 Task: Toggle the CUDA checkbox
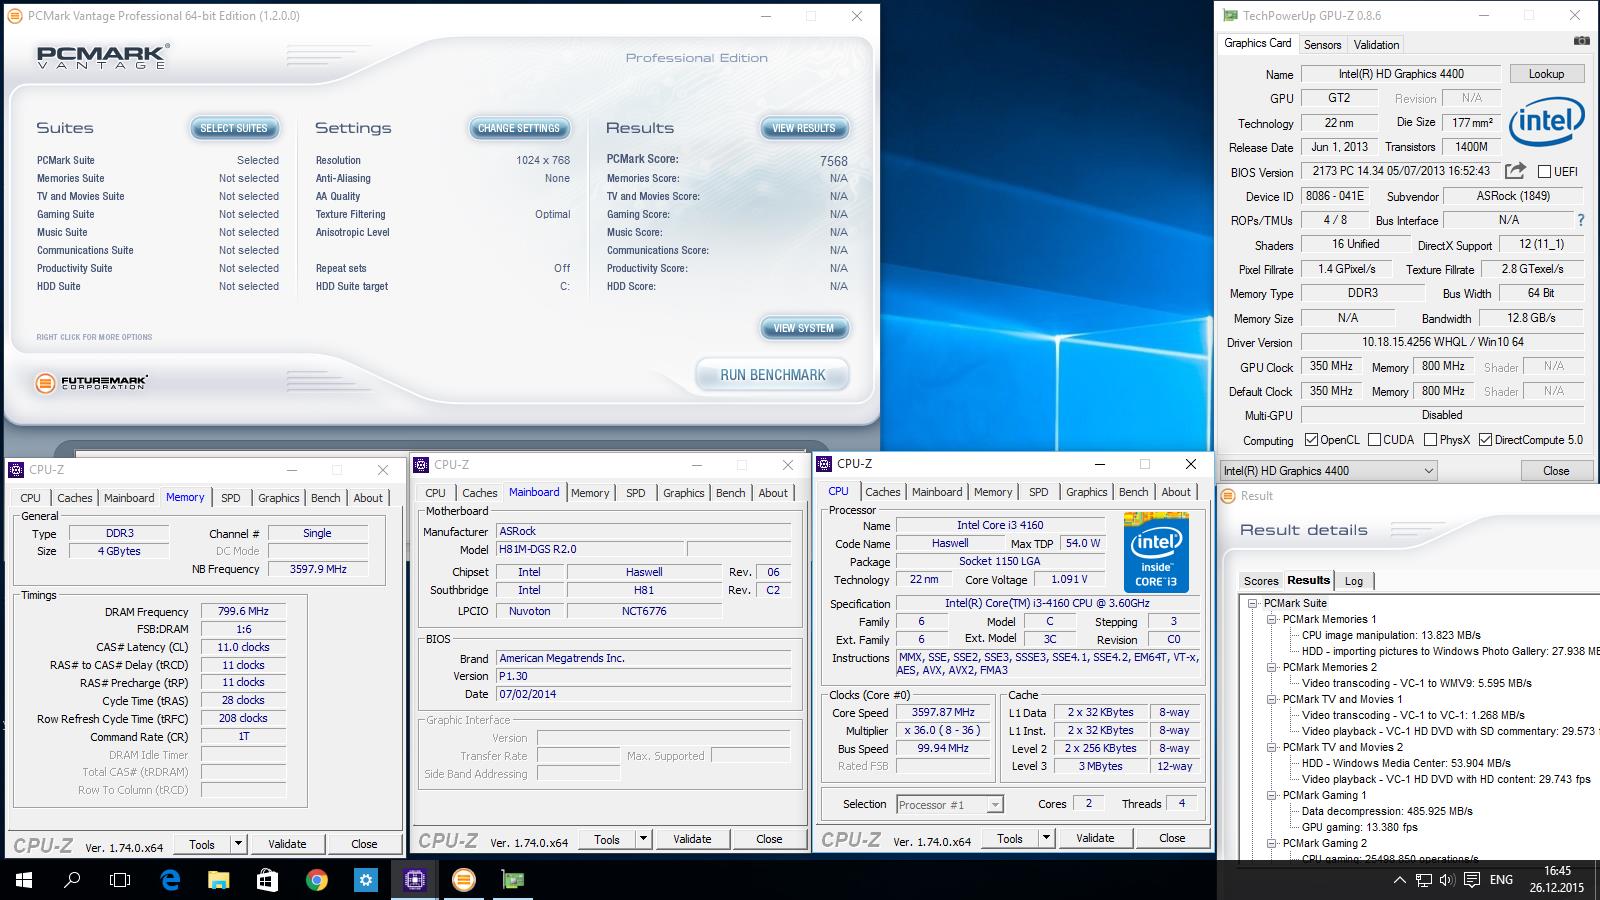[x=1375, y=440]
